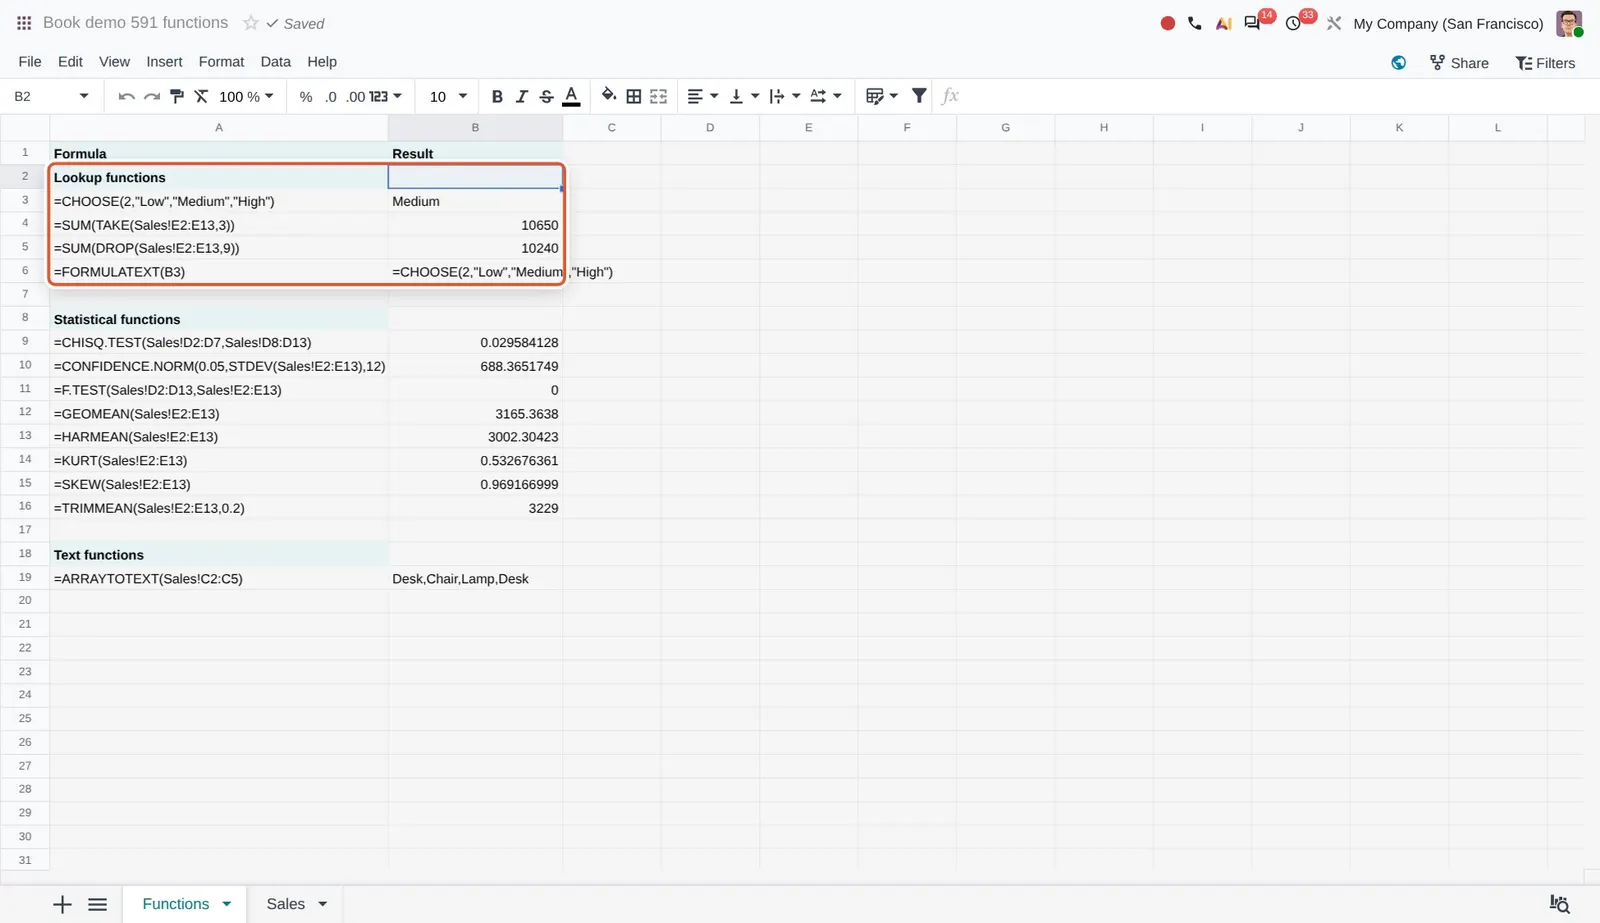Select the Paint format tool

point(176,96)
